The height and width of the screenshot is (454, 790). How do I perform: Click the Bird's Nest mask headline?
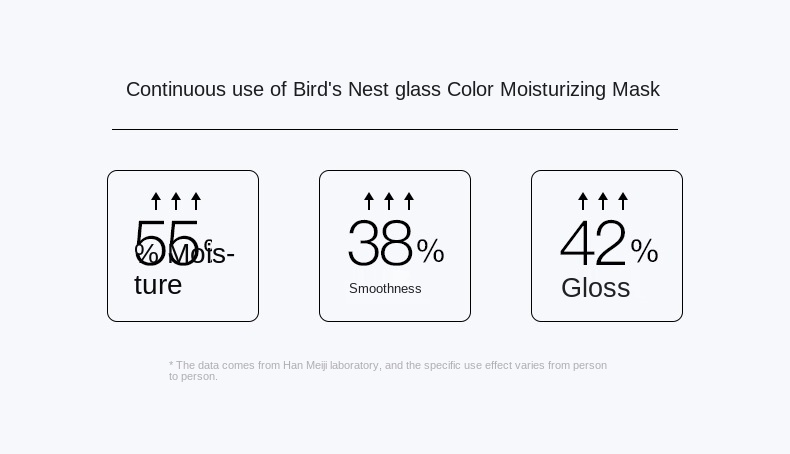click(x=393, y=90)
